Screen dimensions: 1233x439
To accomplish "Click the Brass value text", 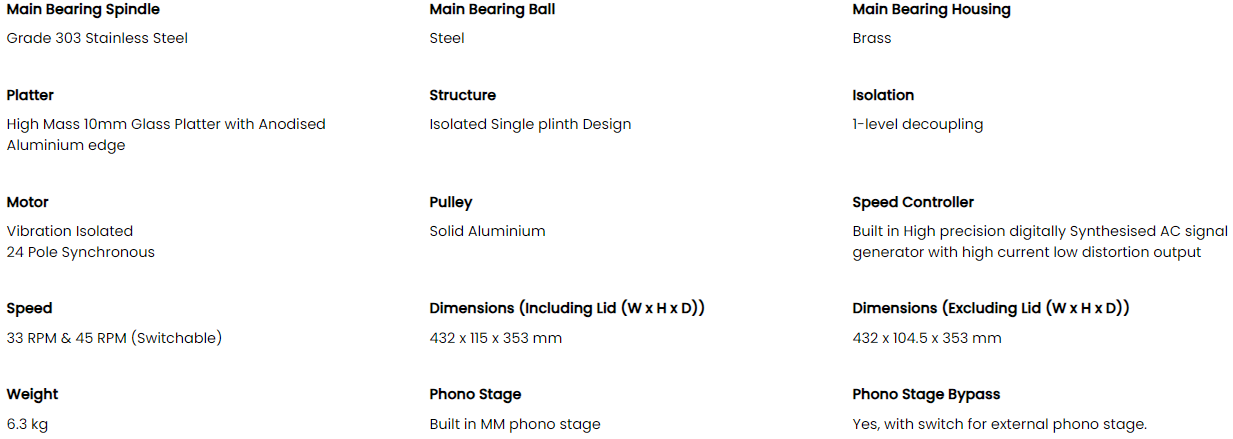I will (872, 39).
